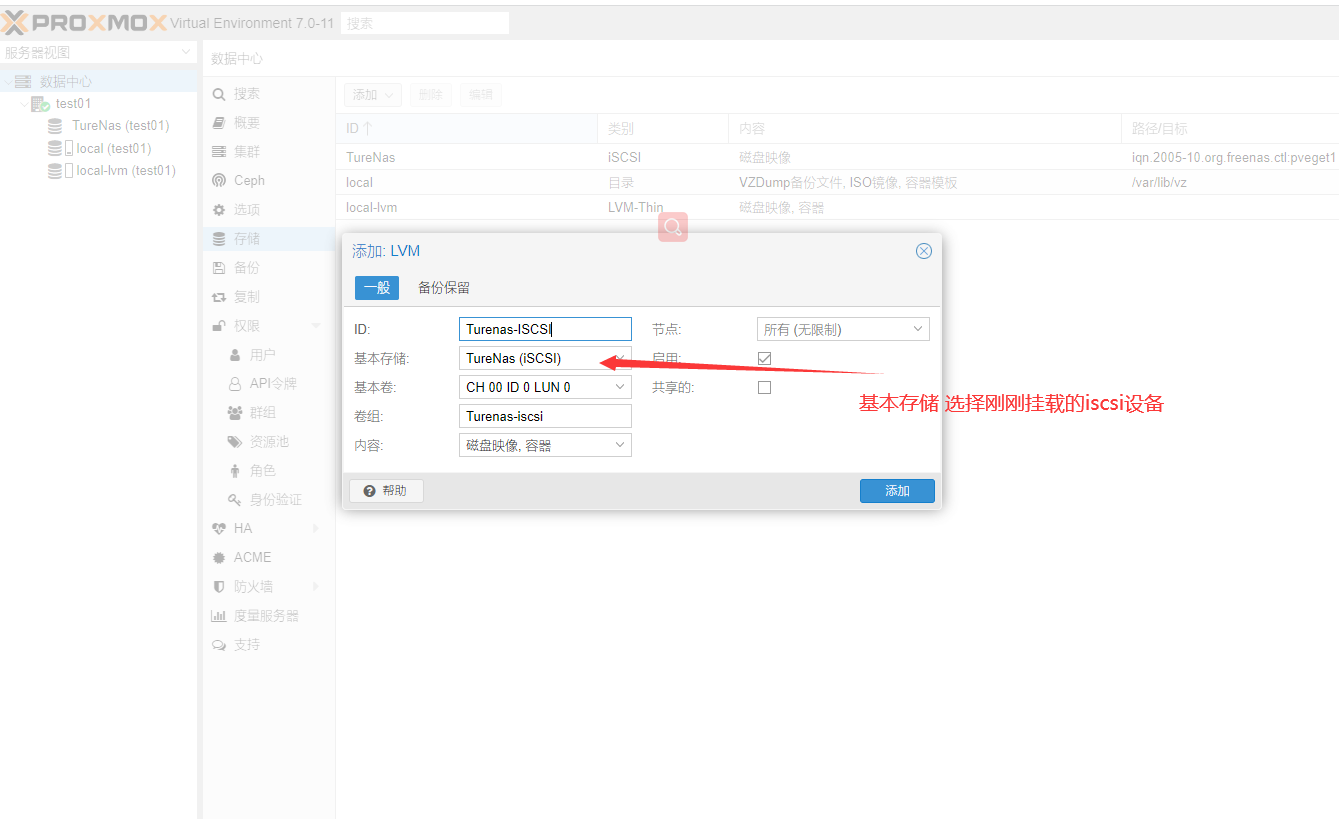Collapse the 数据中心 tree node
Viewport: 1339px width, 819px height.
(8, 82)
